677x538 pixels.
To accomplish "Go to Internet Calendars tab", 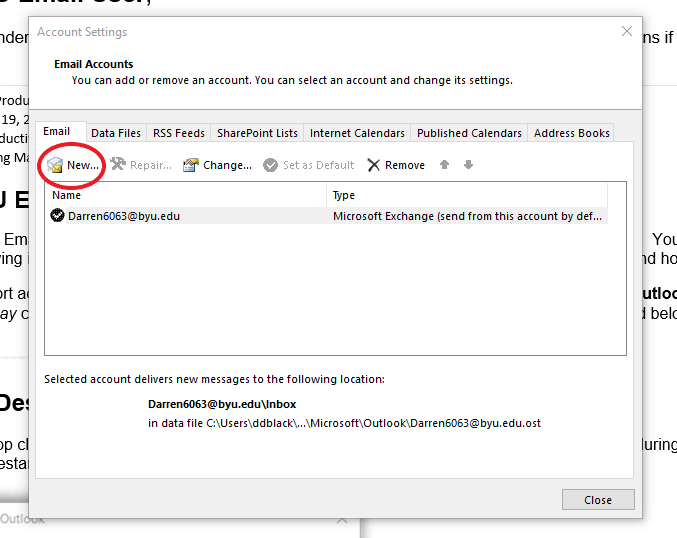I will point(357,133).
